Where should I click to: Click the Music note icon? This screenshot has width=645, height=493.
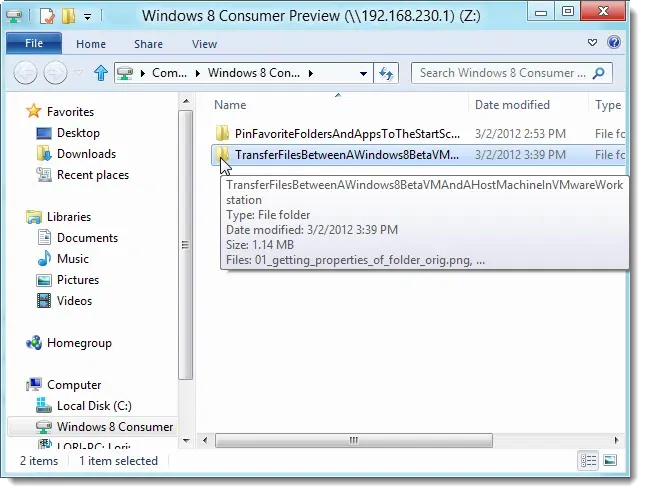(x=44, y=259)
